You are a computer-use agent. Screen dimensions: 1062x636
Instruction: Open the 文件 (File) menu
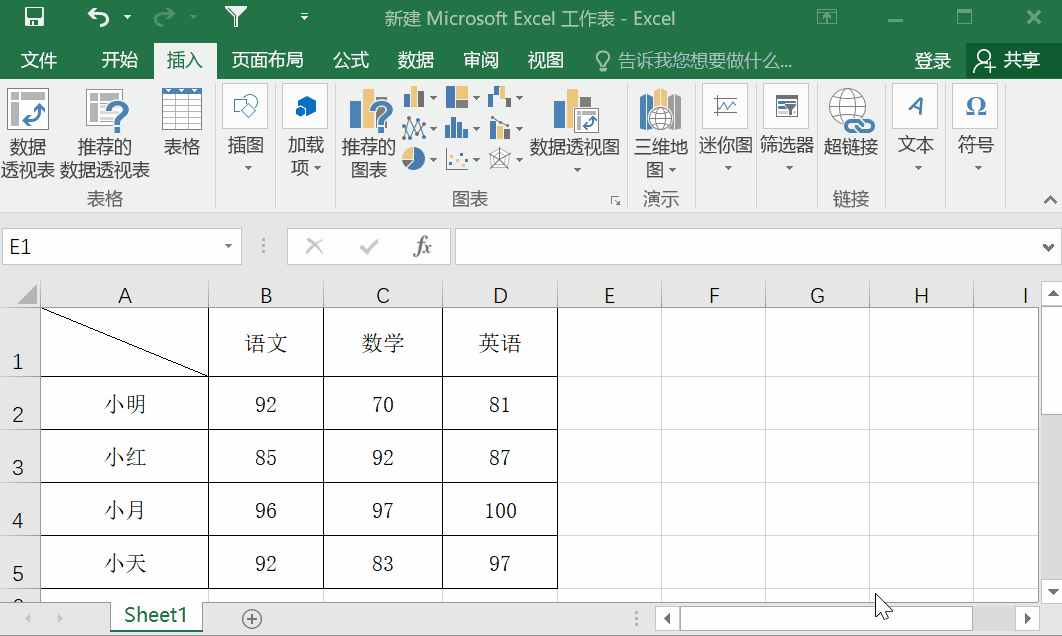click(40, 60)
